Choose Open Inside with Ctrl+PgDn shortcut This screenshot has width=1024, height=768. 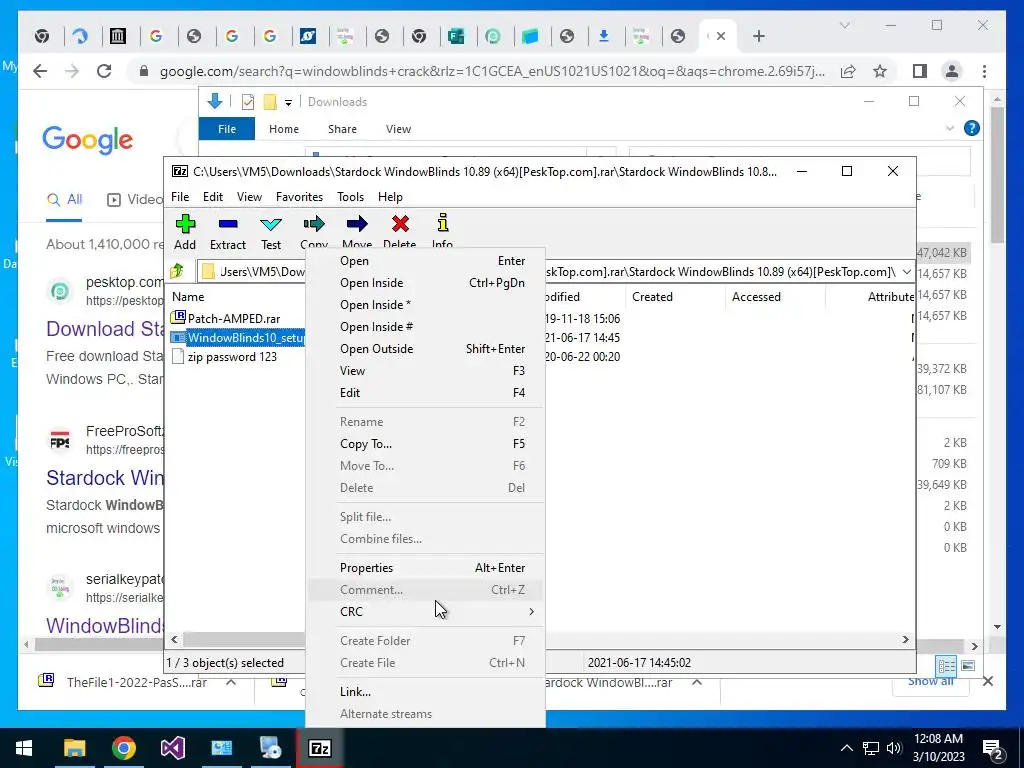coord(425,283)
